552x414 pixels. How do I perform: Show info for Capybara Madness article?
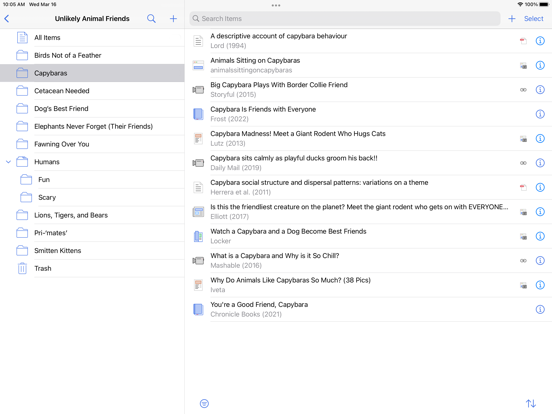coord(540,138)
